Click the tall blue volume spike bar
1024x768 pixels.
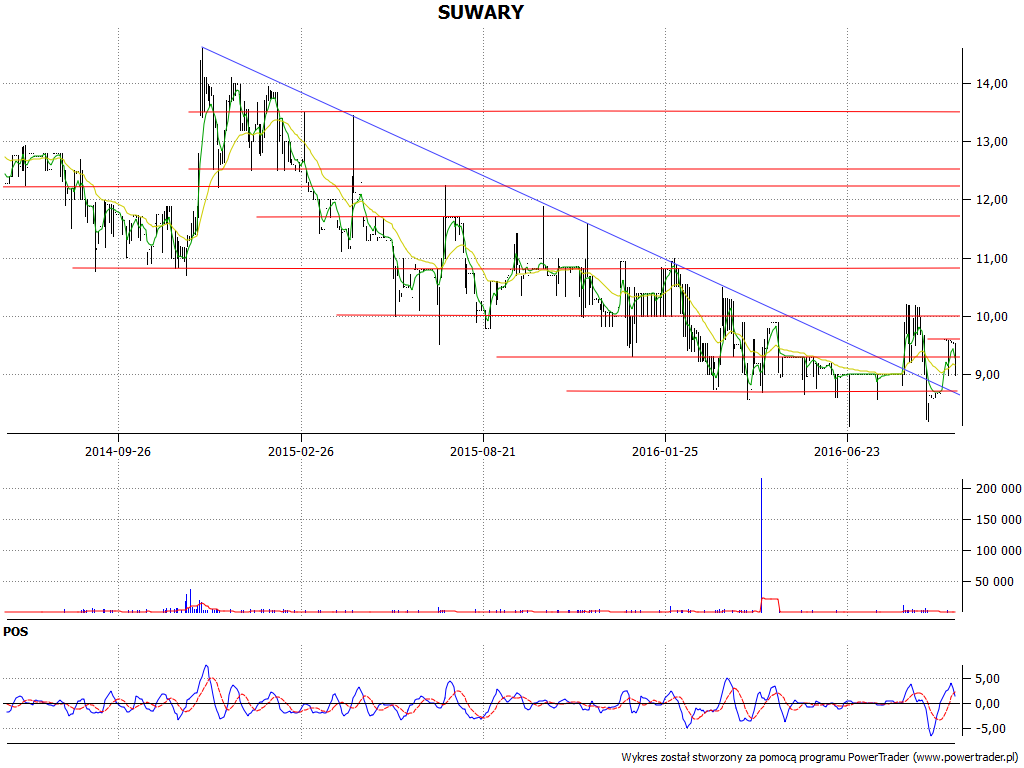pyautogui.click(x=761, y=545)
